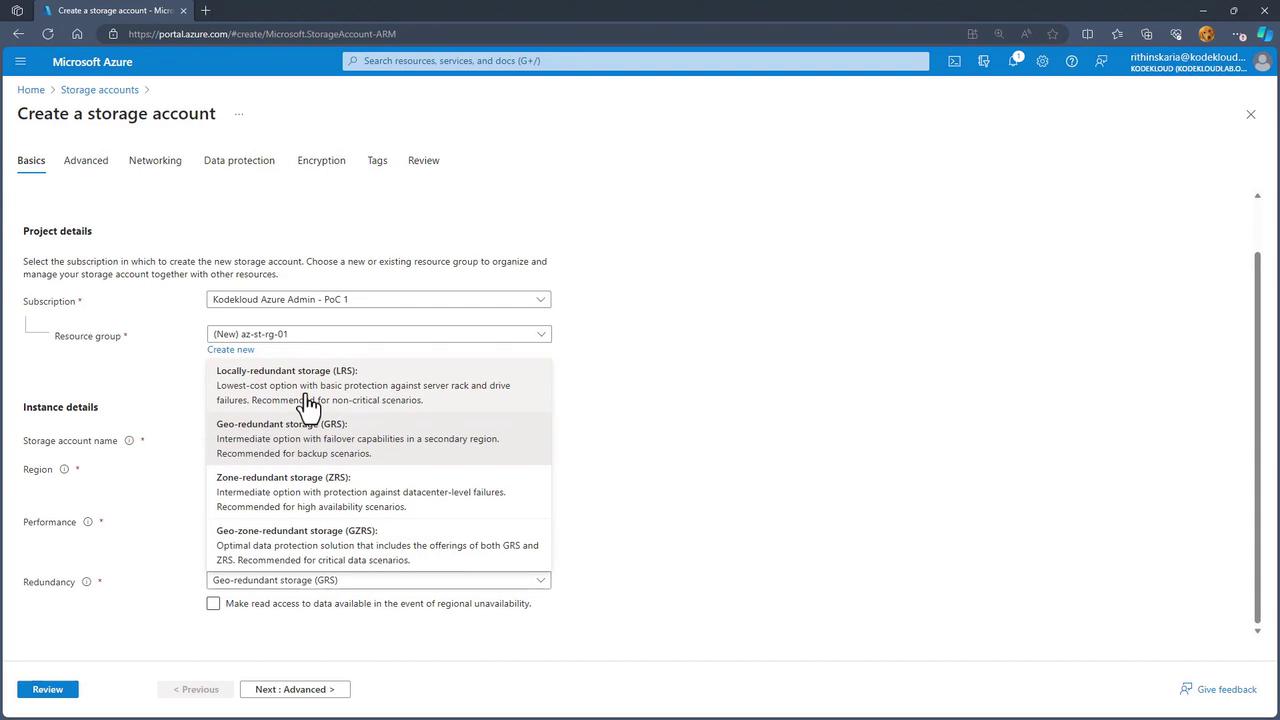Switch to the Basics tab

(31, 160)
